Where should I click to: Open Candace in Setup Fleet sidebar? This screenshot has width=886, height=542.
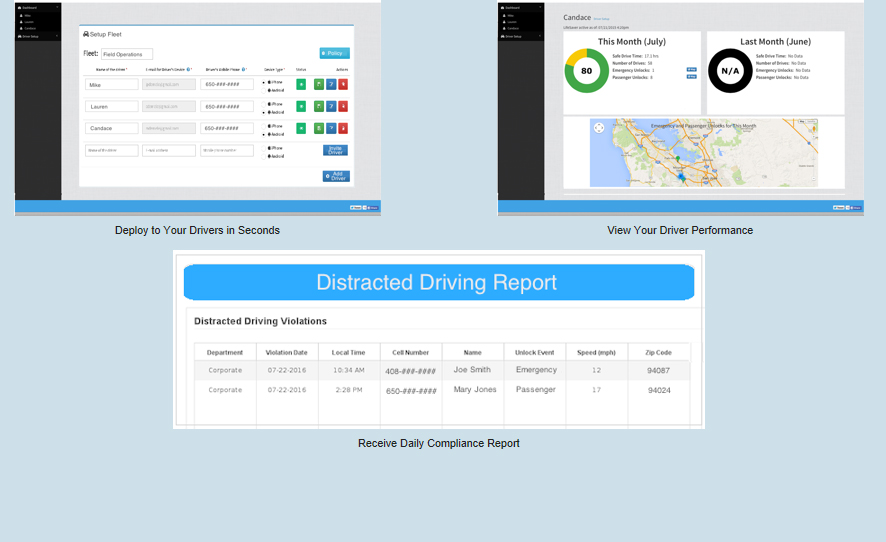coord(28,28)
